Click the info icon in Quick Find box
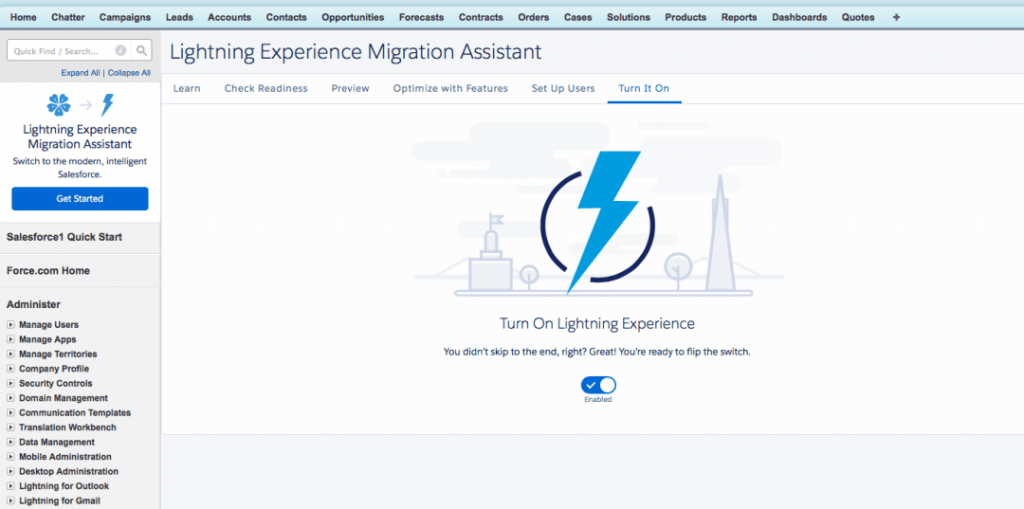This screenshot has width=1024, height=509. 121,51
